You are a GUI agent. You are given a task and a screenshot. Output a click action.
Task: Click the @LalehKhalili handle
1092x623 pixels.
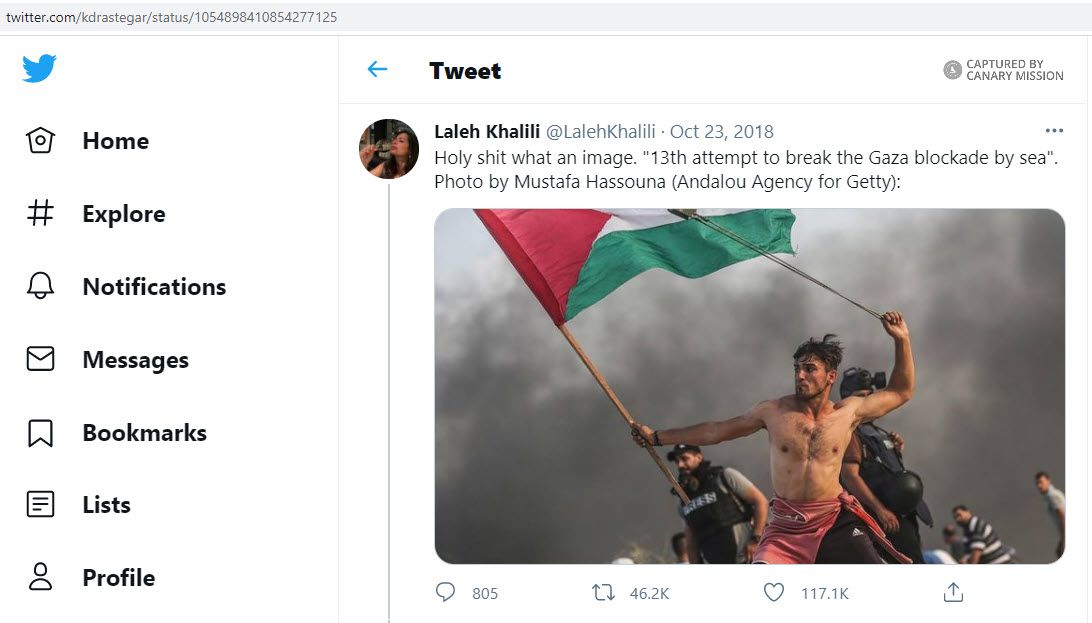[601, 132]
